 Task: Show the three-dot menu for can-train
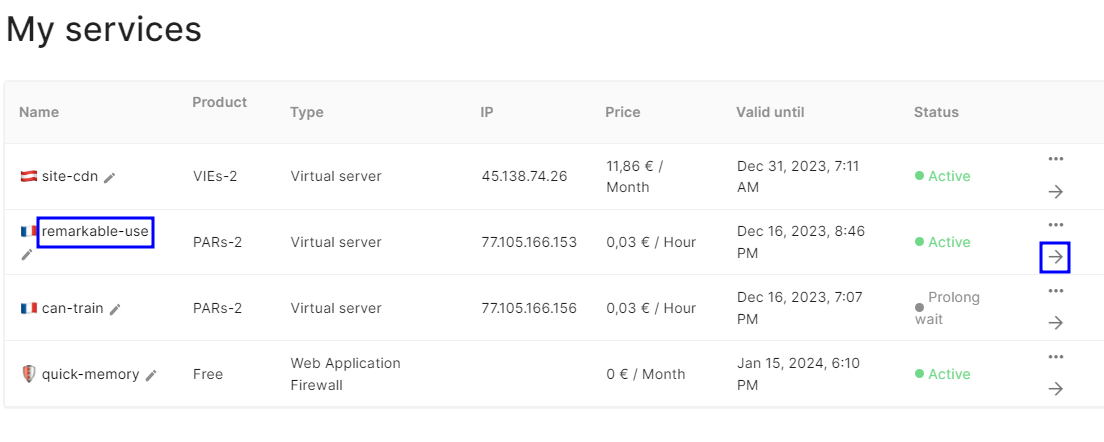tap(1055, 291)
